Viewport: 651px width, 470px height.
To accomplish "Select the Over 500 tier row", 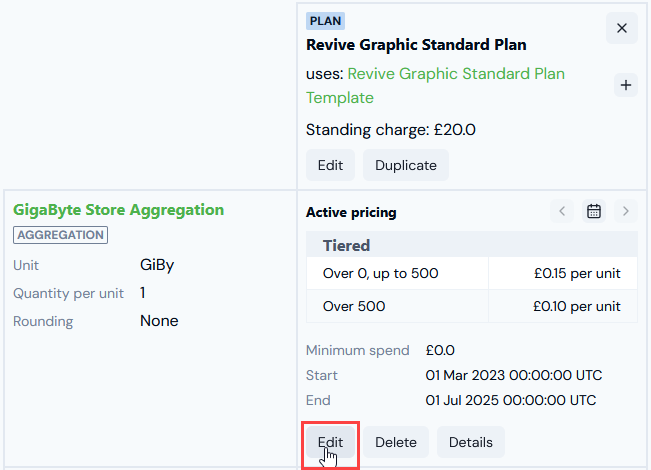I will coord(472,306).
